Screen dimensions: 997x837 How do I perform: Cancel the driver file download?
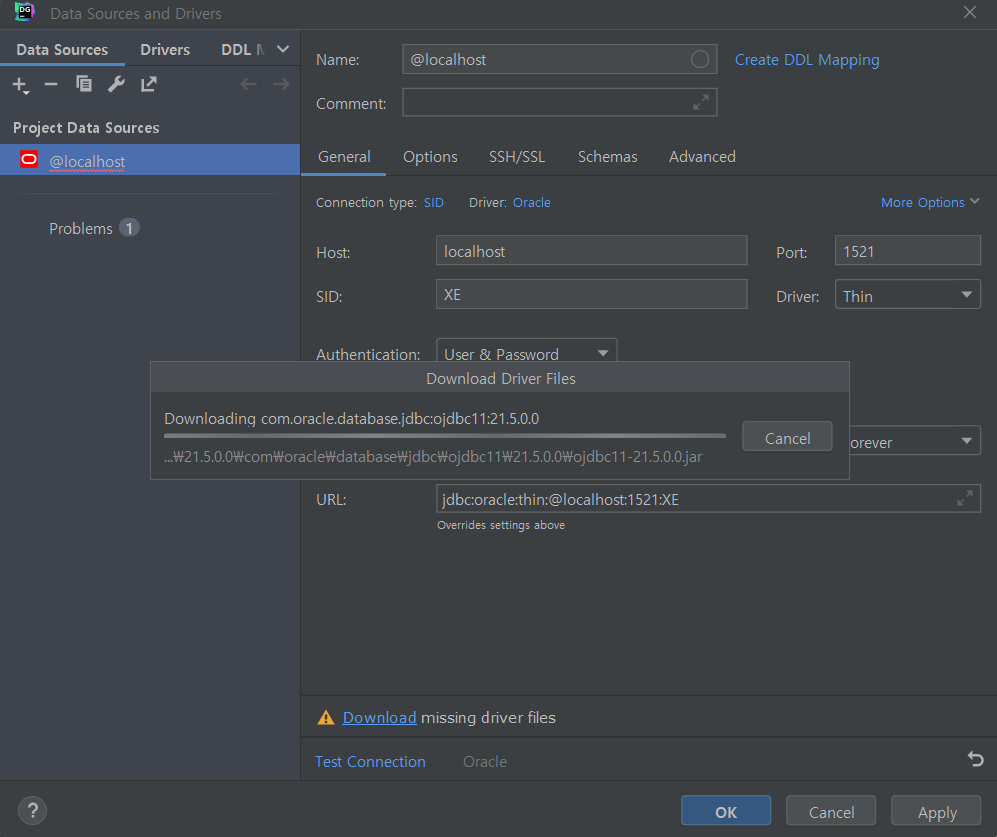point(787,438)
